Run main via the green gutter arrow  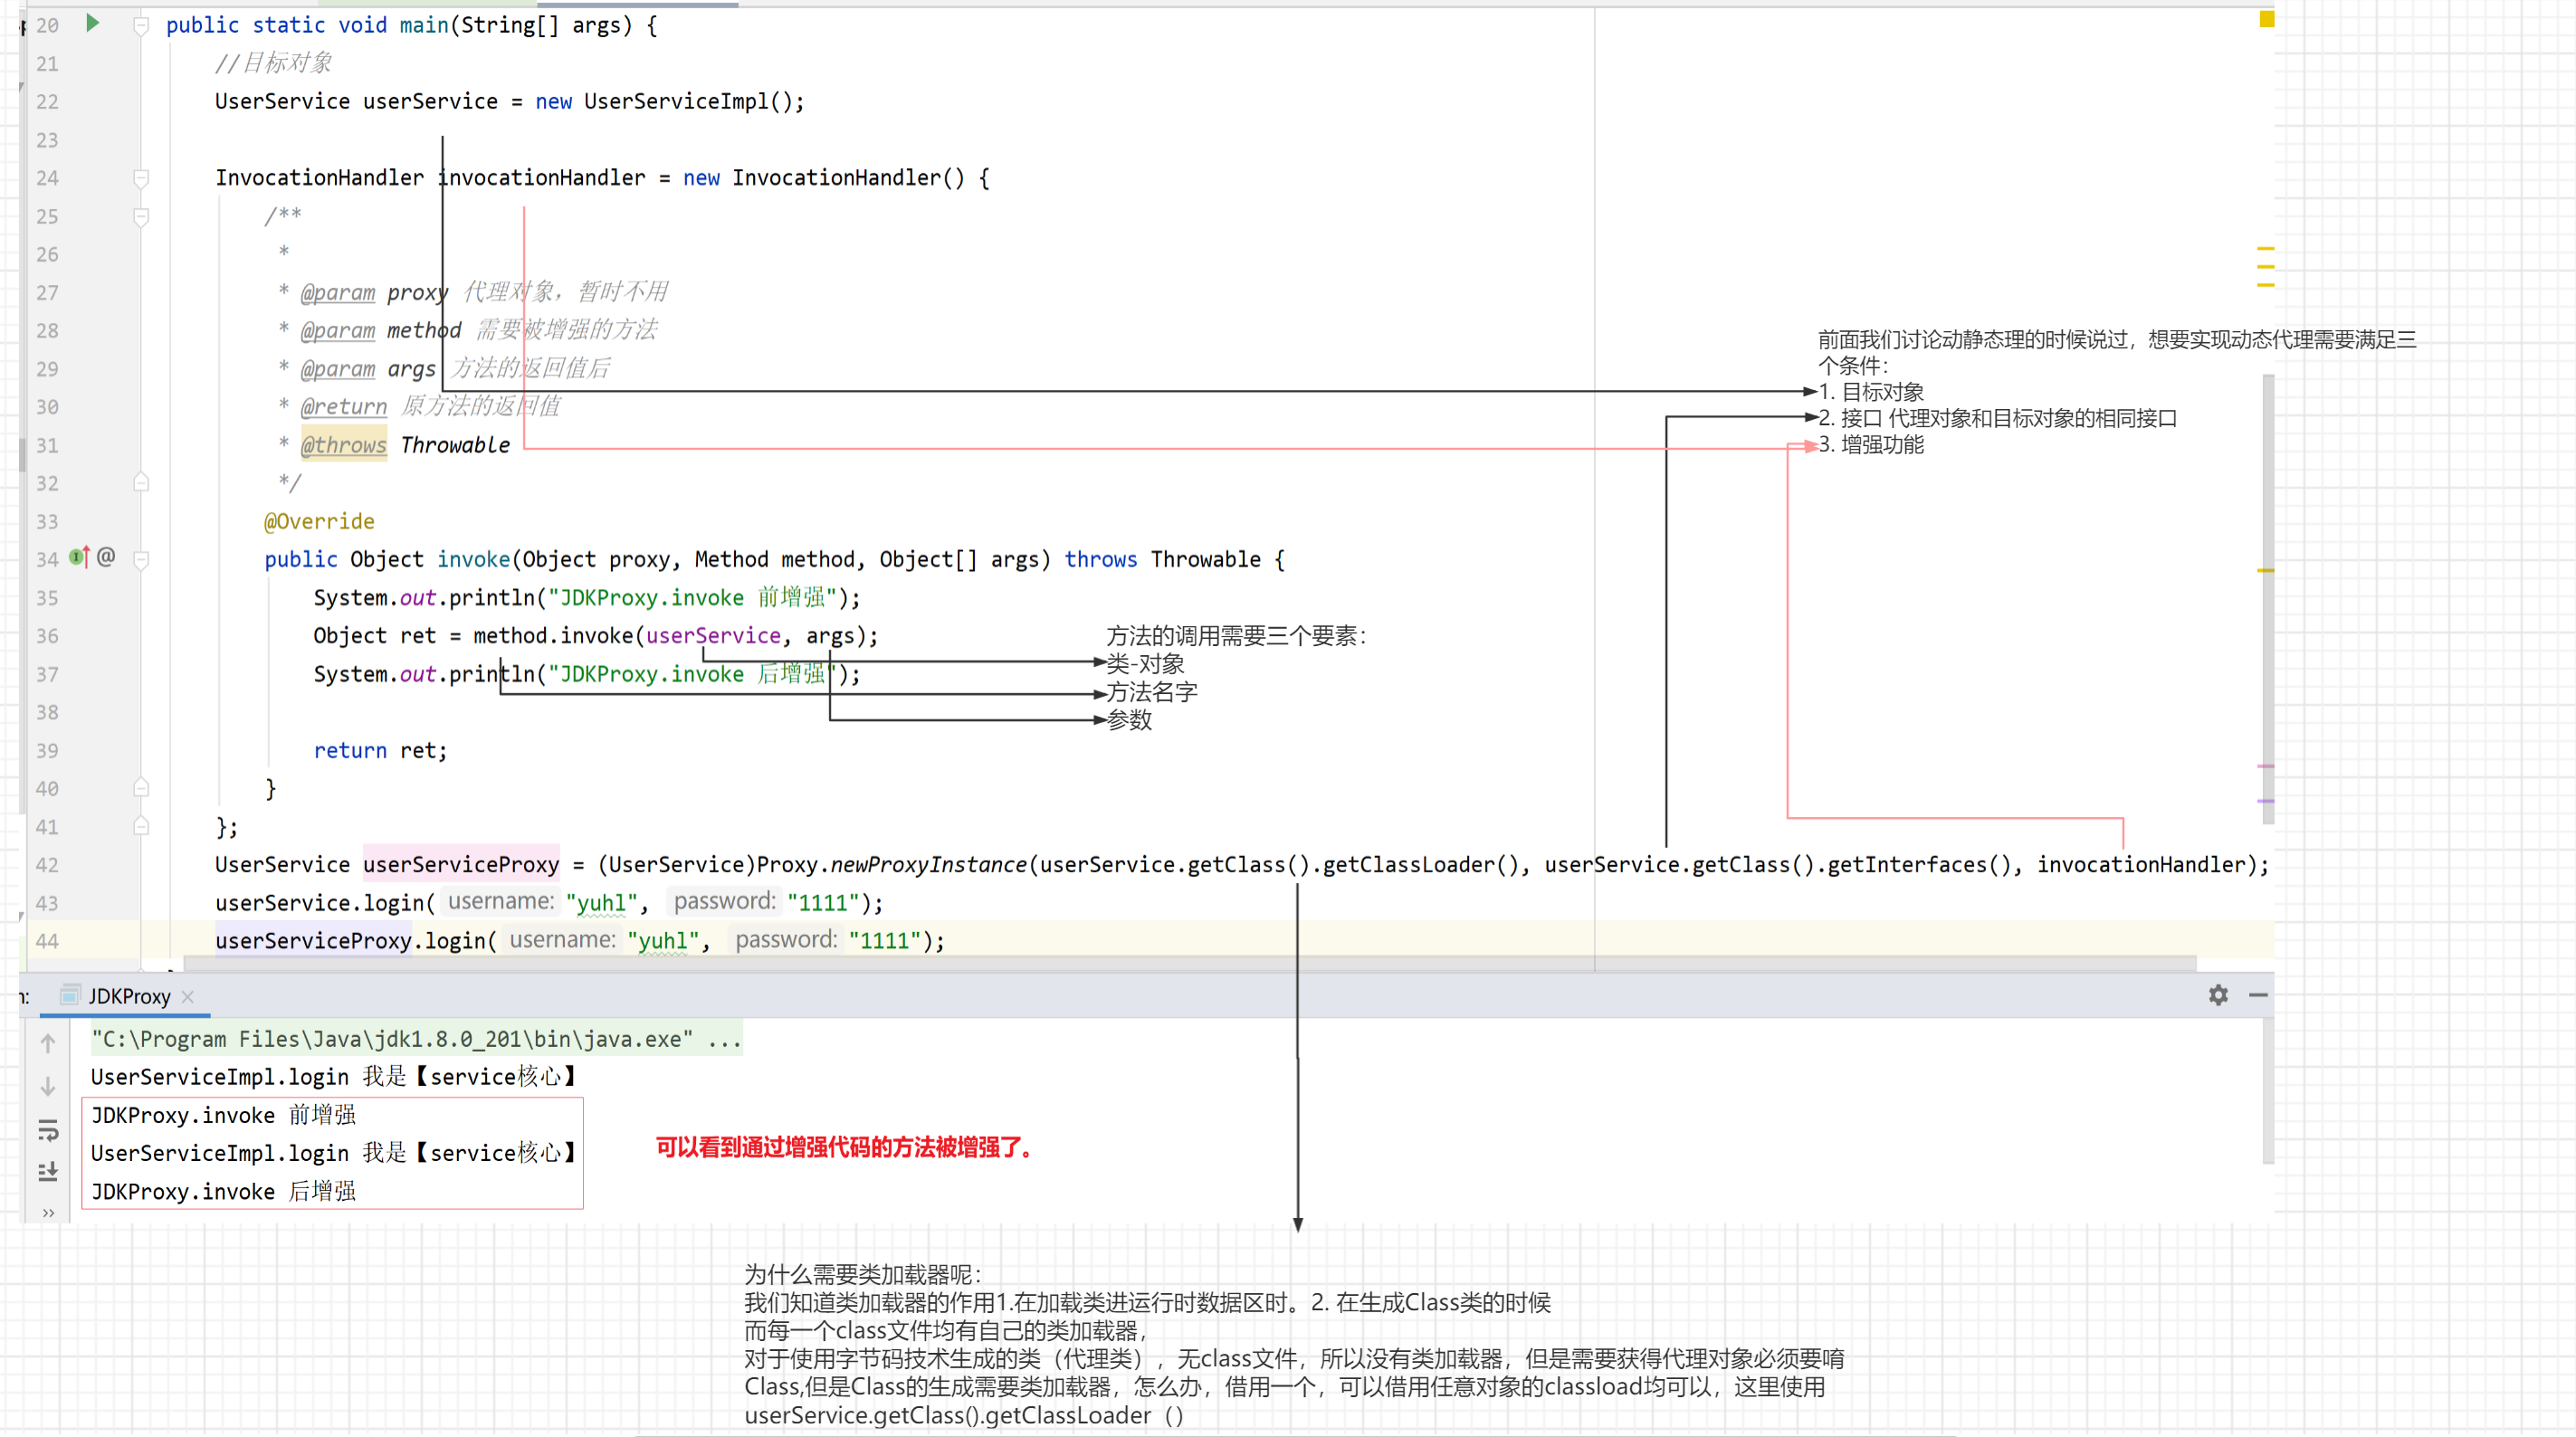tap(92, 23)
